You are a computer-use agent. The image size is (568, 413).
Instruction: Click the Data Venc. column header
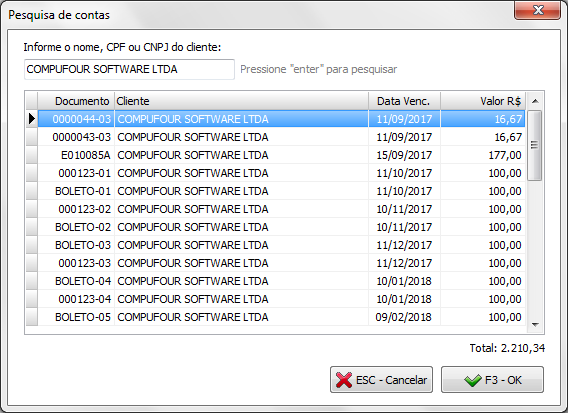click(x=404, y=101)
